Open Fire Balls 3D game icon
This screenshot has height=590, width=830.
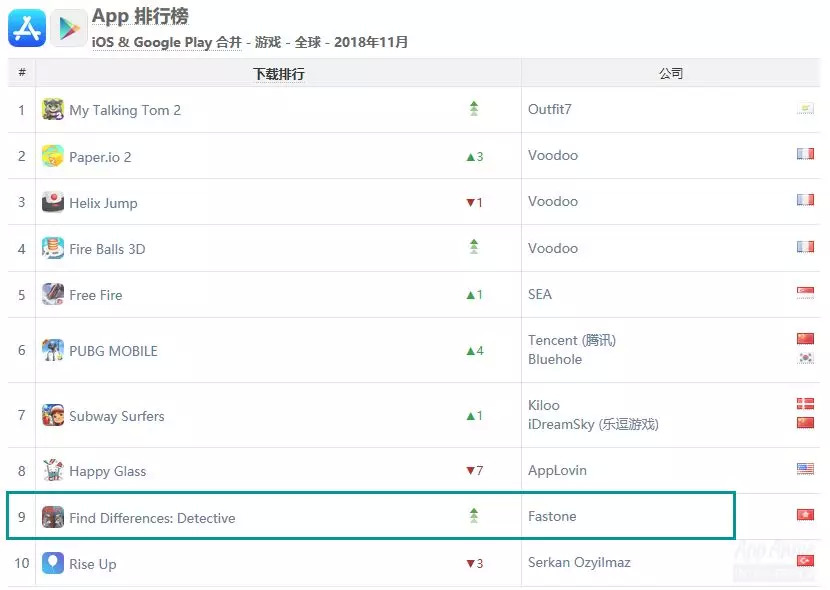[53, 248]
